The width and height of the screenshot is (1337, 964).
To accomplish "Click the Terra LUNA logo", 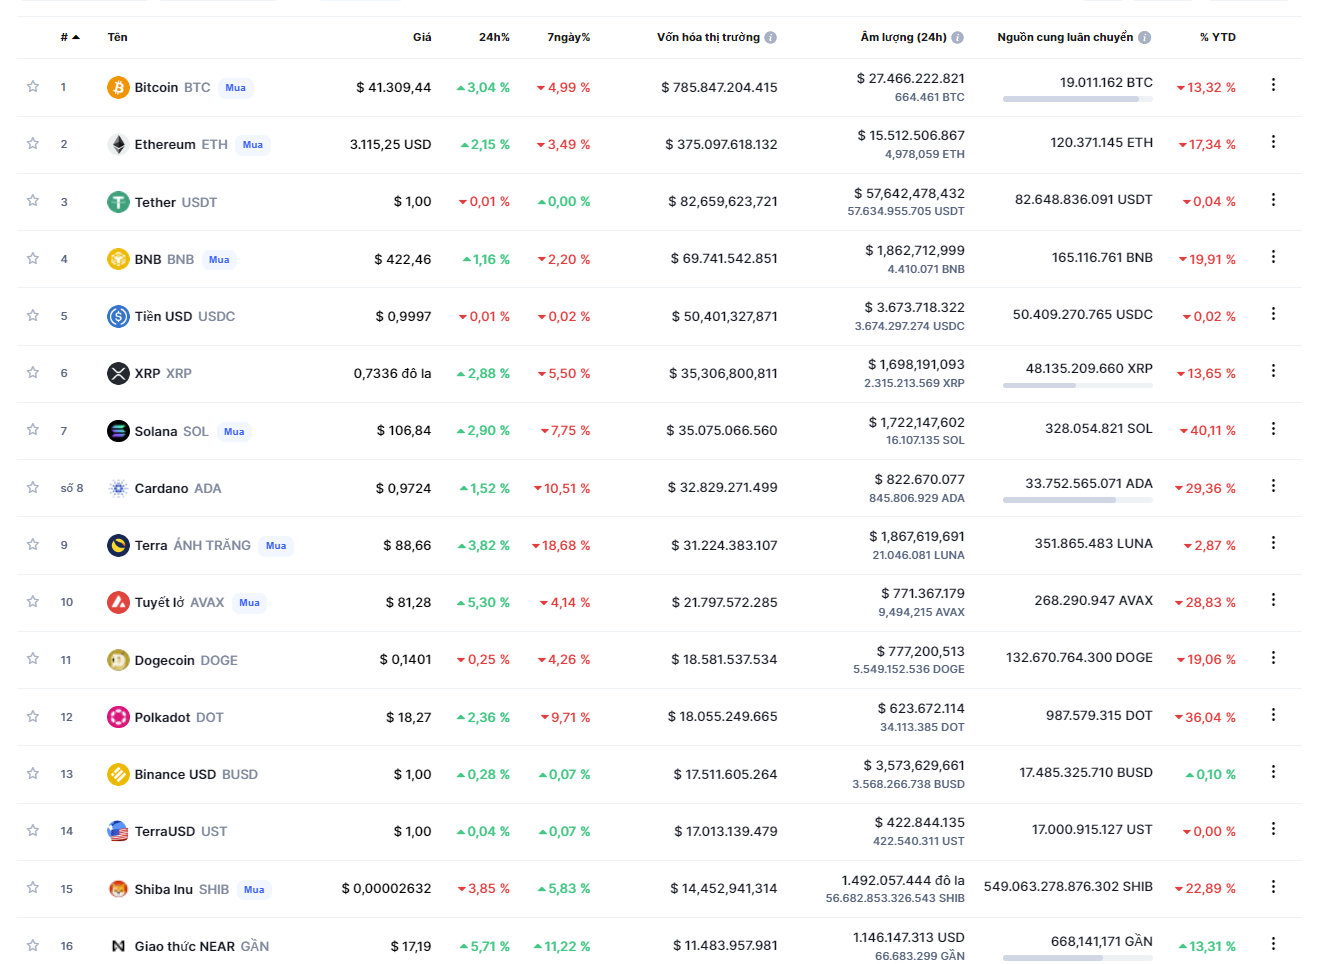I will 118,545.
